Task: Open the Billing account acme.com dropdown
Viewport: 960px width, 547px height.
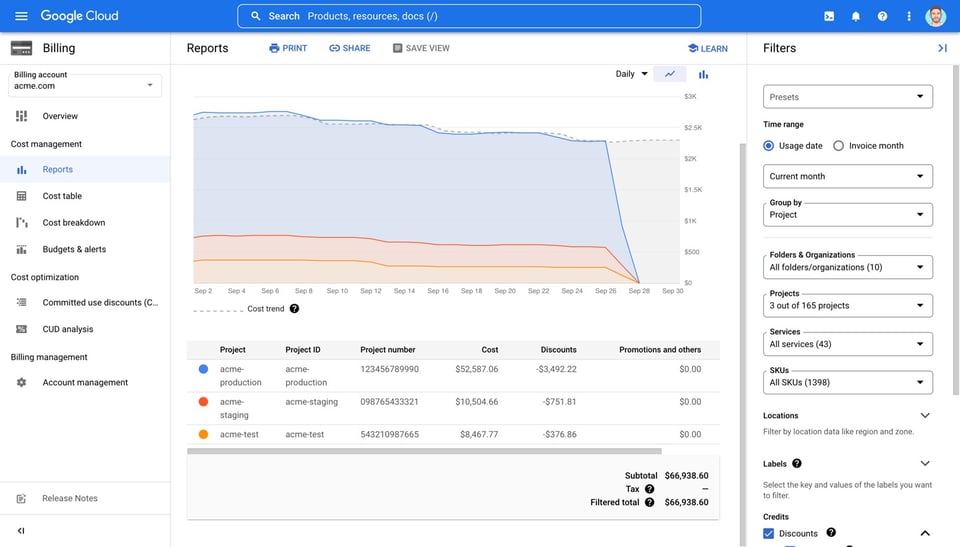Action: point(85,85)
